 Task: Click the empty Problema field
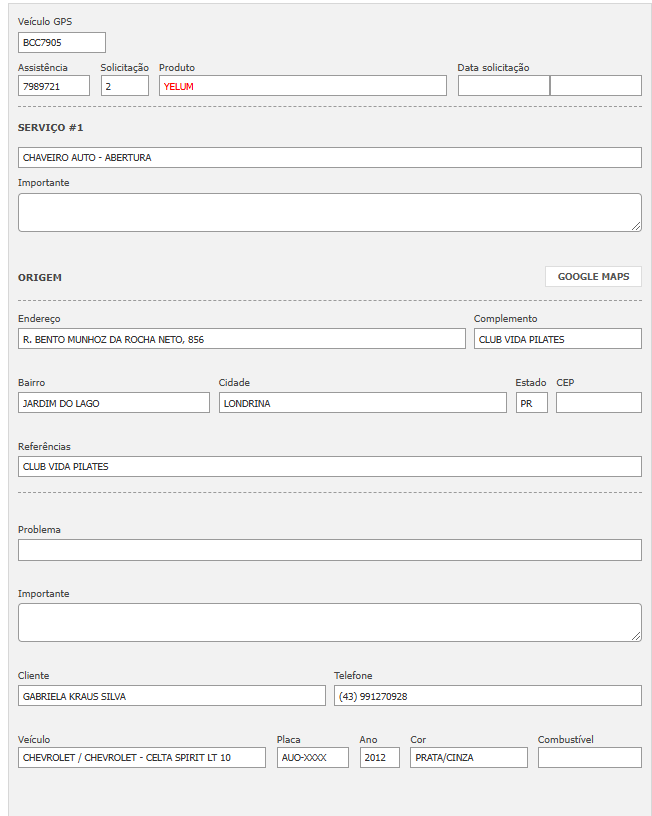tap(329, 550)
